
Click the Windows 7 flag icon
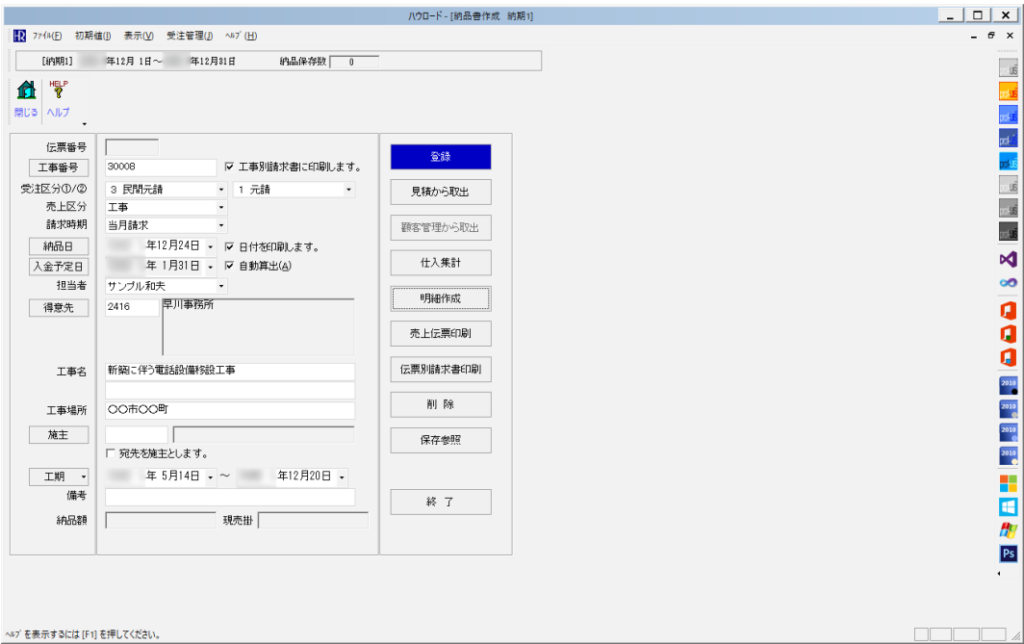1008,529
